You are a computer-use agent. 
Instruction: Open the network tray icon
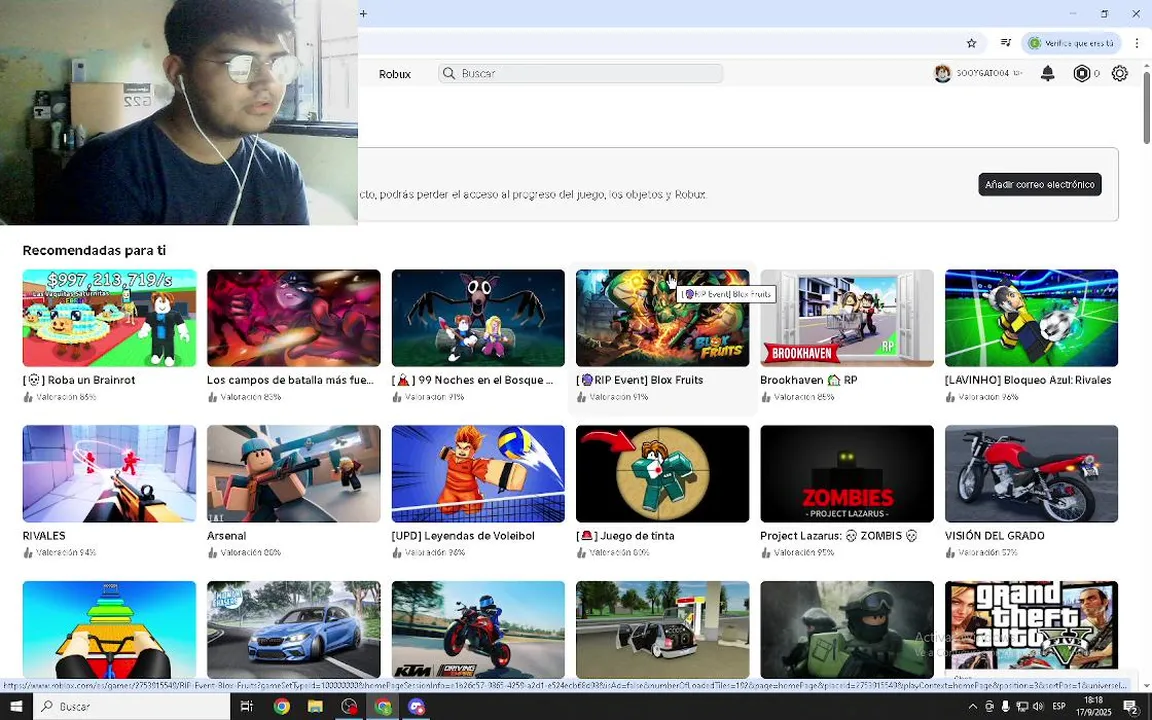1021,706
